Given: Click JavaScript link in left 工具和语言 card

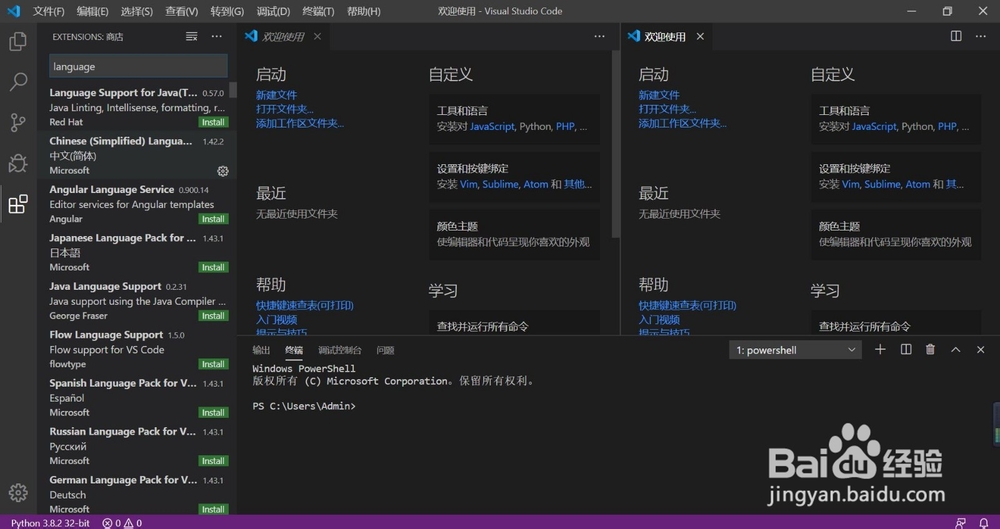Looking at the screenshot, I should pos(492,126).
